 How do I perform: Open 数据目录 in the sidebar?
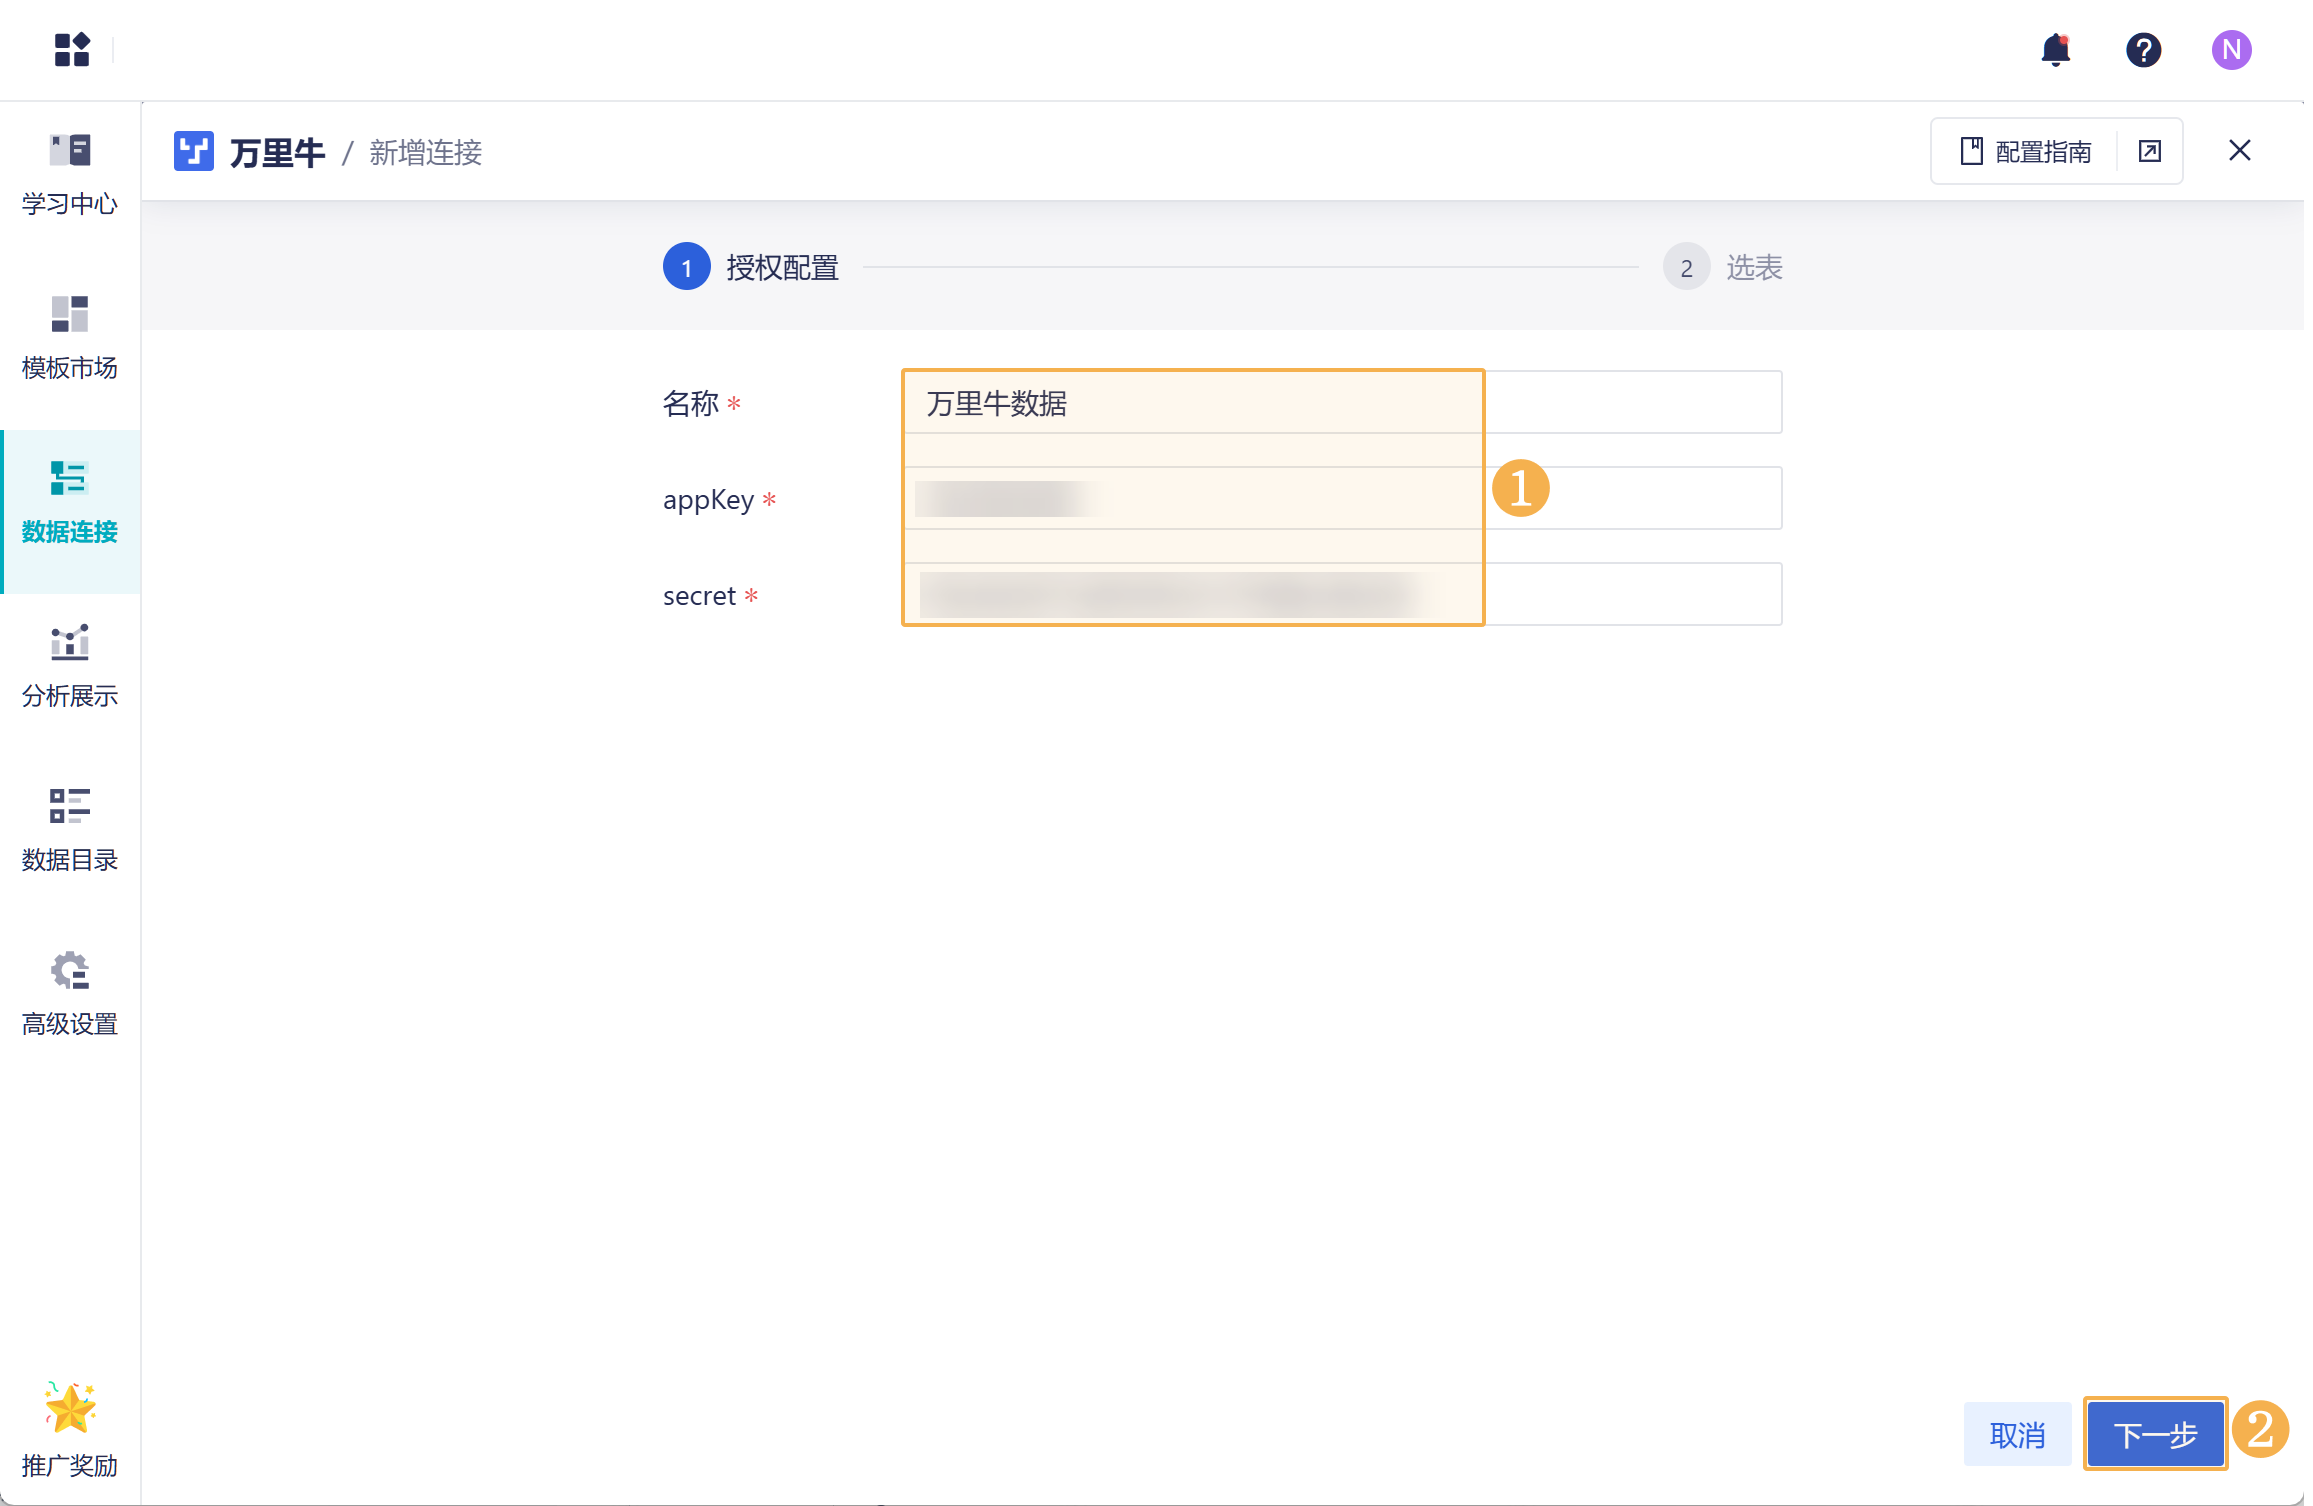pos(70,830)
